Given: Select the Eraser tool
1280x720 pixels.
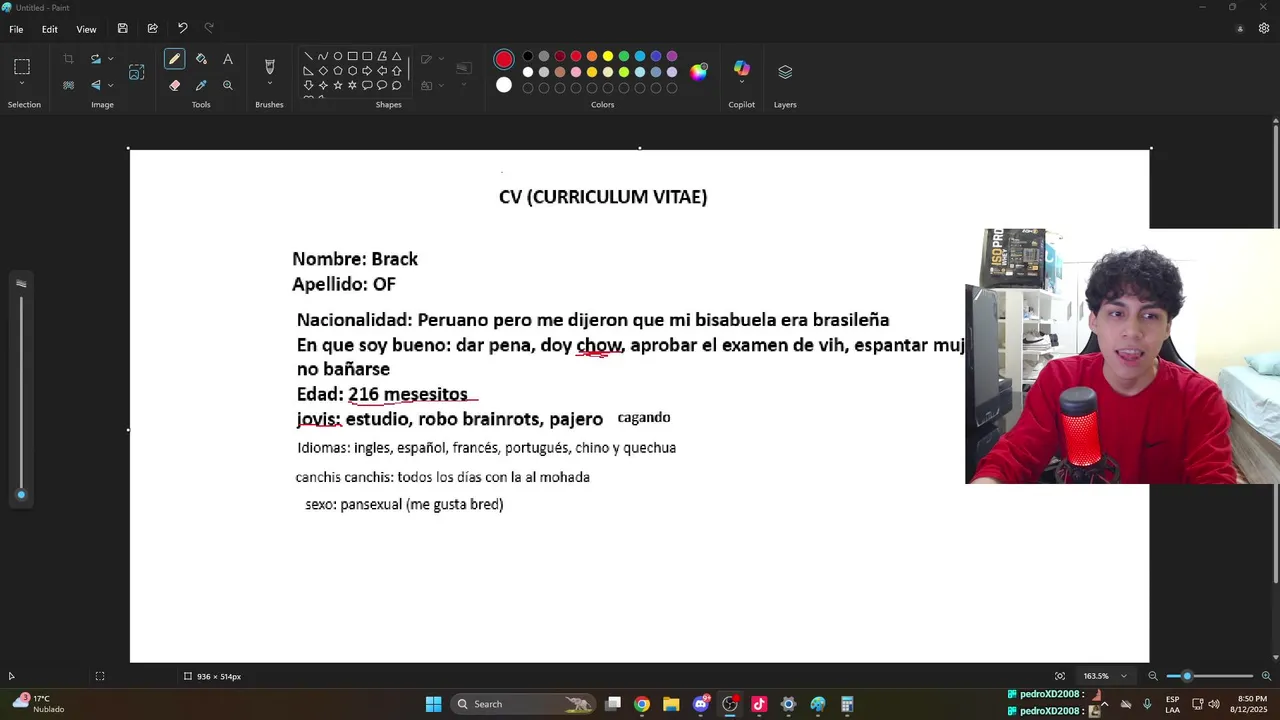Looking at the screenshot, I should point(175,85).
